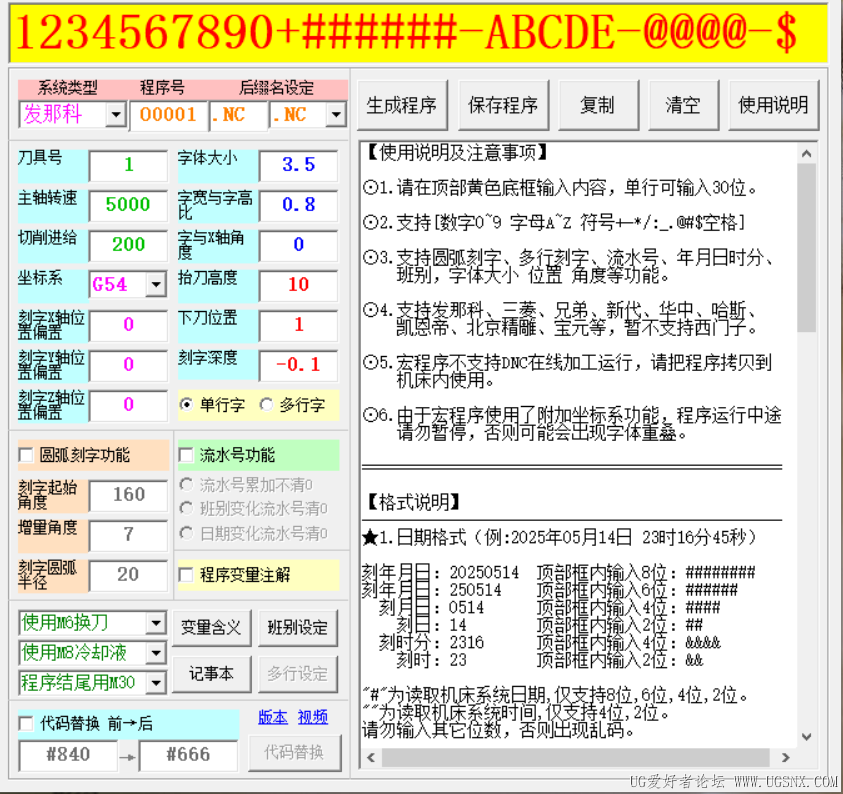Select the 多行字 radio button
This screenshot has height=794, width=843.
[x=266, y=404]
